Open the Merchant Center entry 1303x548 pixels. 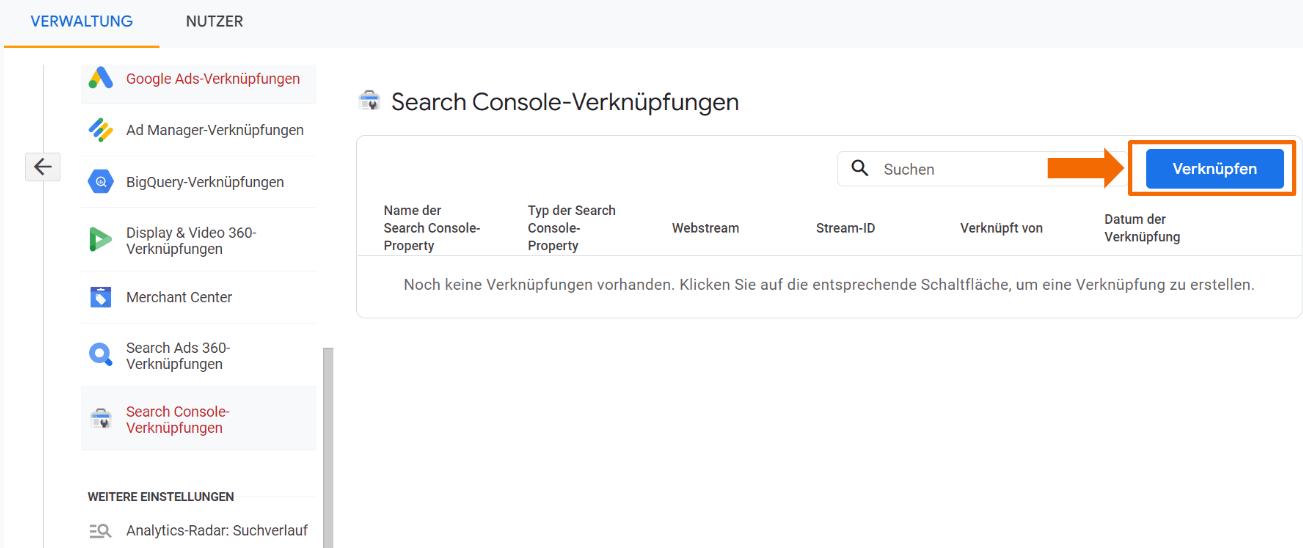179,297
